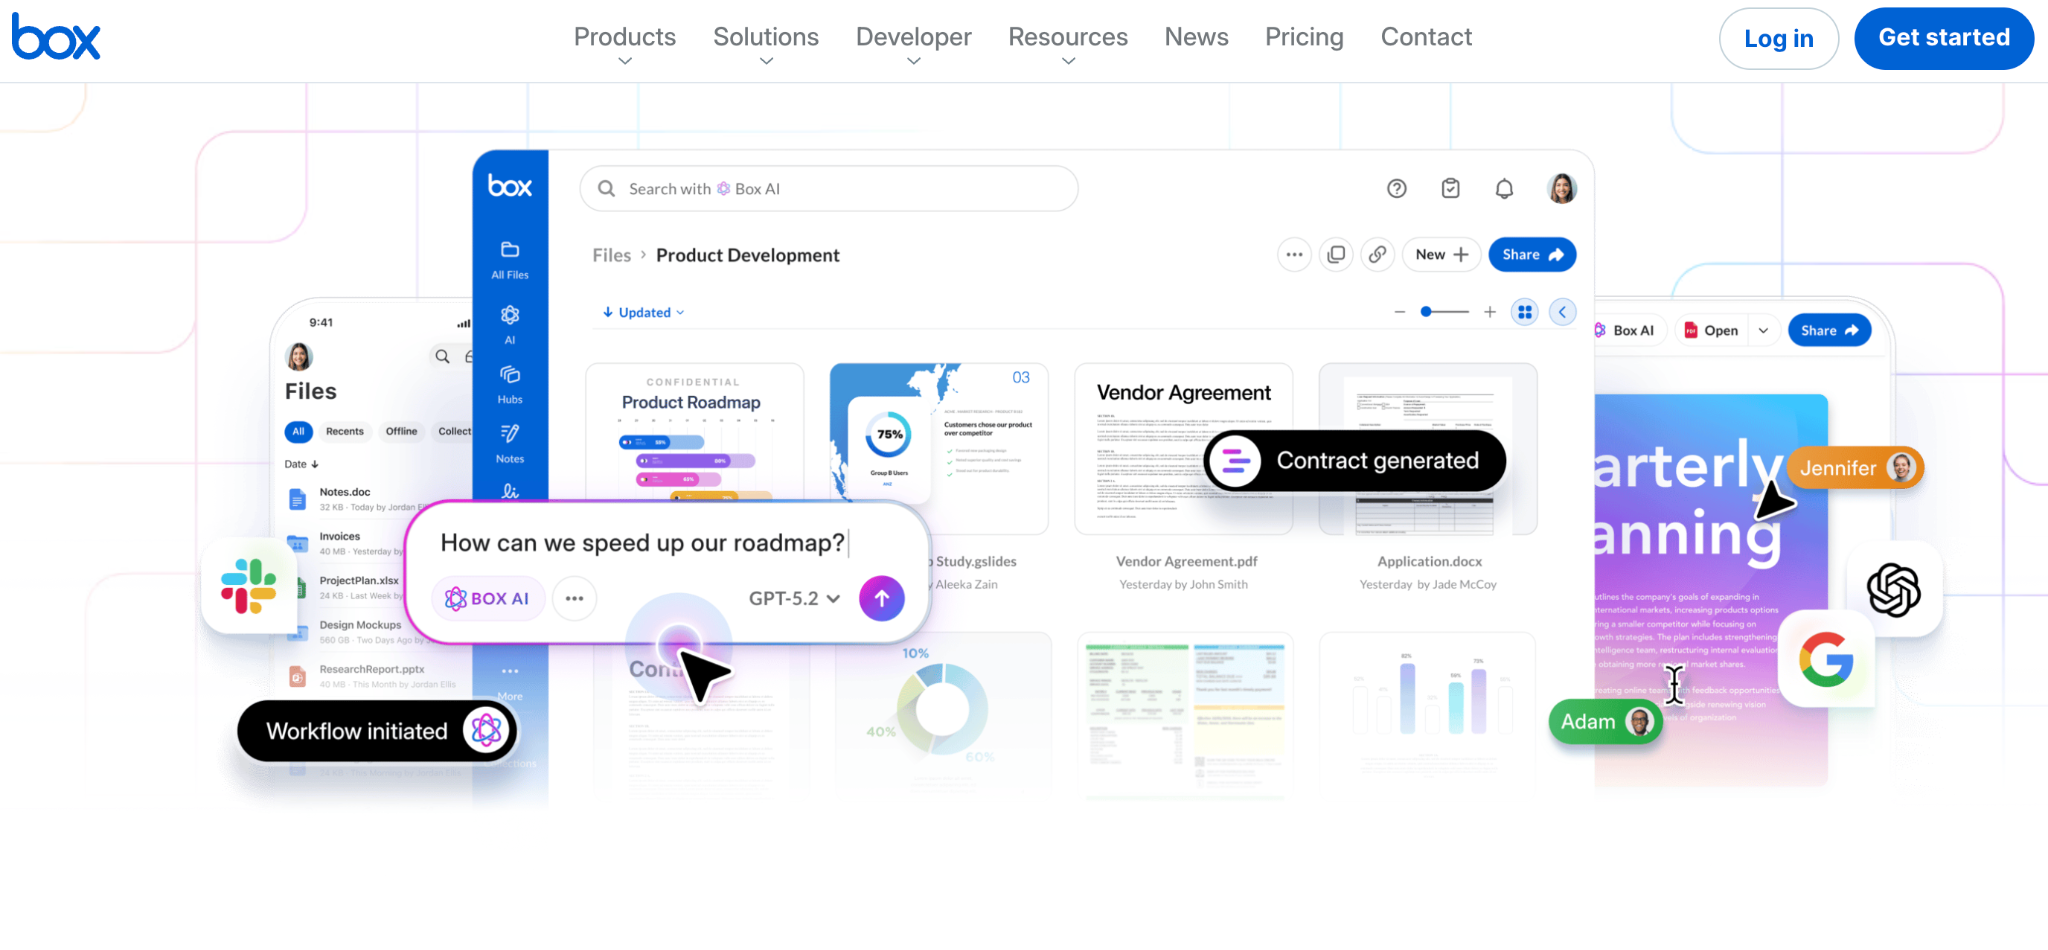Viewport: 2048px width, 950px height.
Task: Click the Vendor Agreement.pdf file name
Action: click(x=1187, y=562)
